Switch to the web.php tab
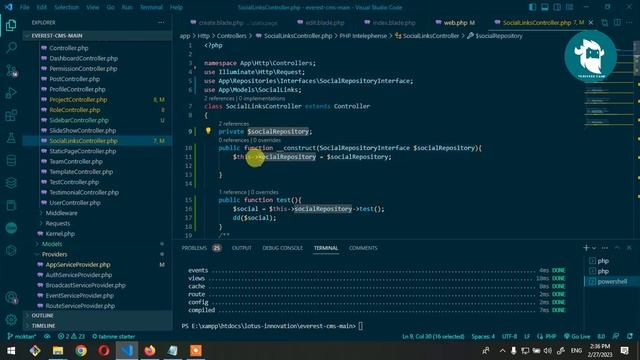Viewport: 640px width, 360px height. [455, 22]
